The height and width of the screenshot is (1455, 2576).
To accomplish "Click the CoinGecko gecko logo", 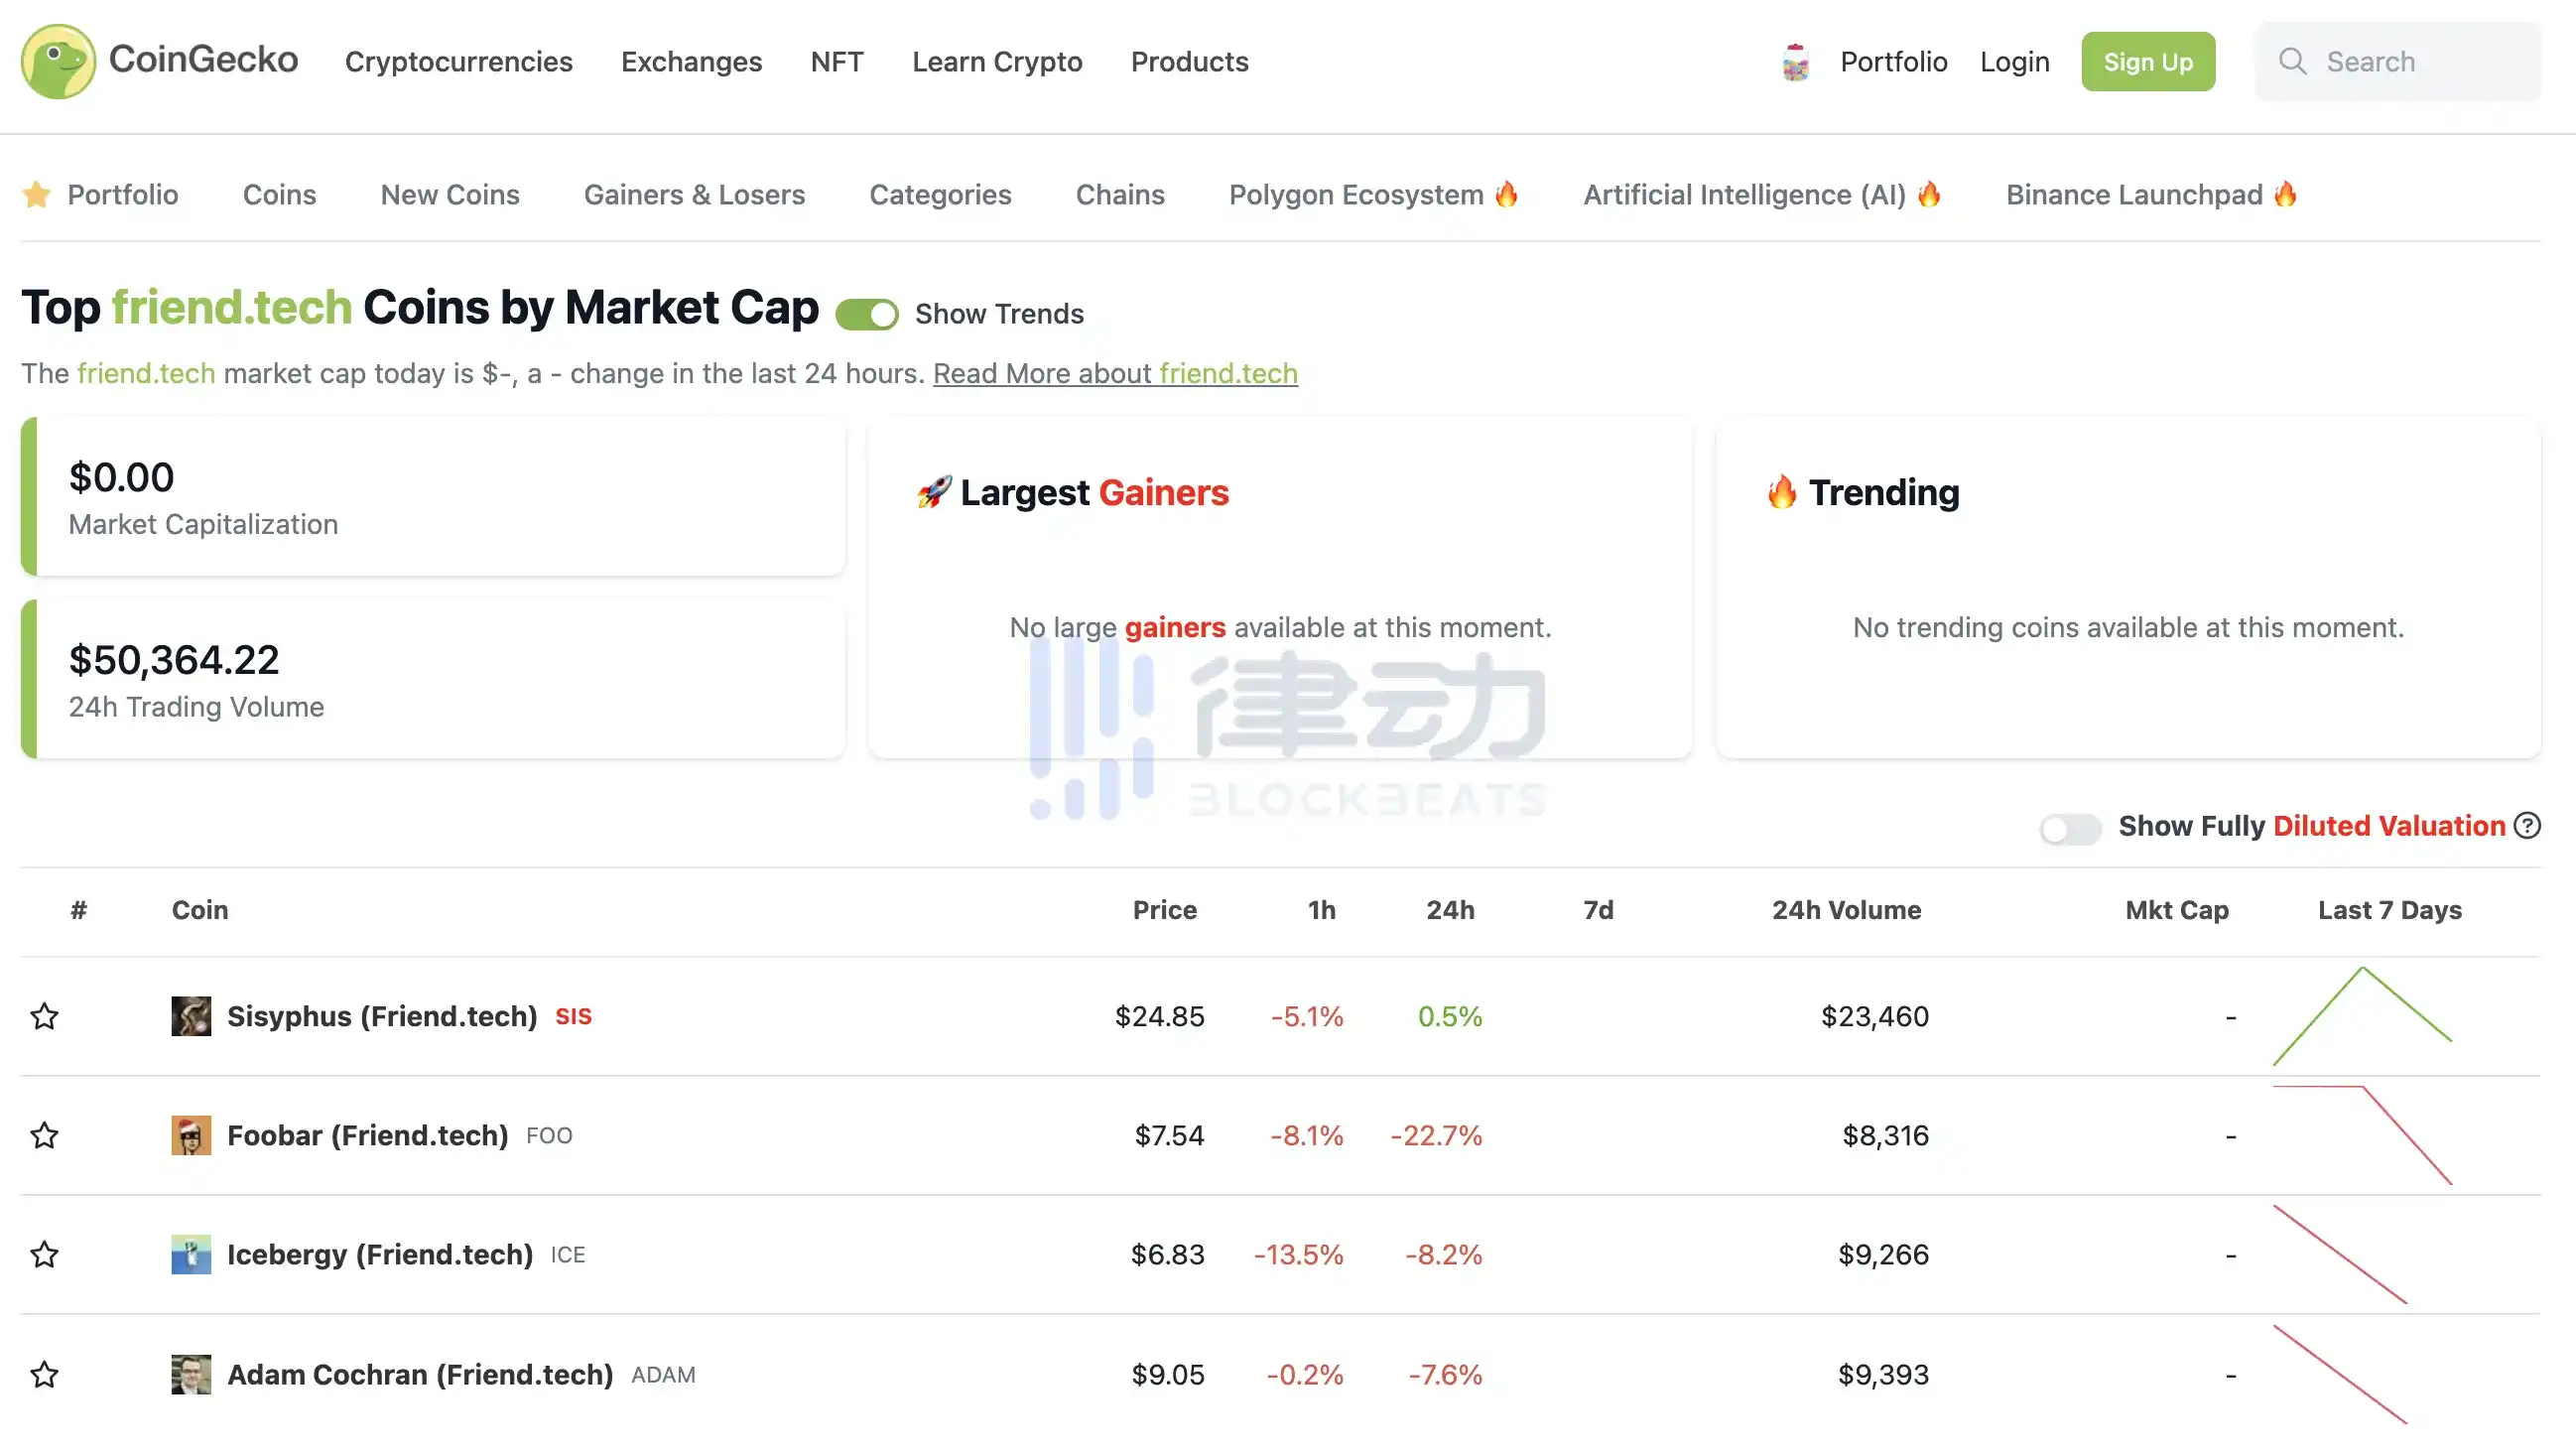I will coord(58,61).
